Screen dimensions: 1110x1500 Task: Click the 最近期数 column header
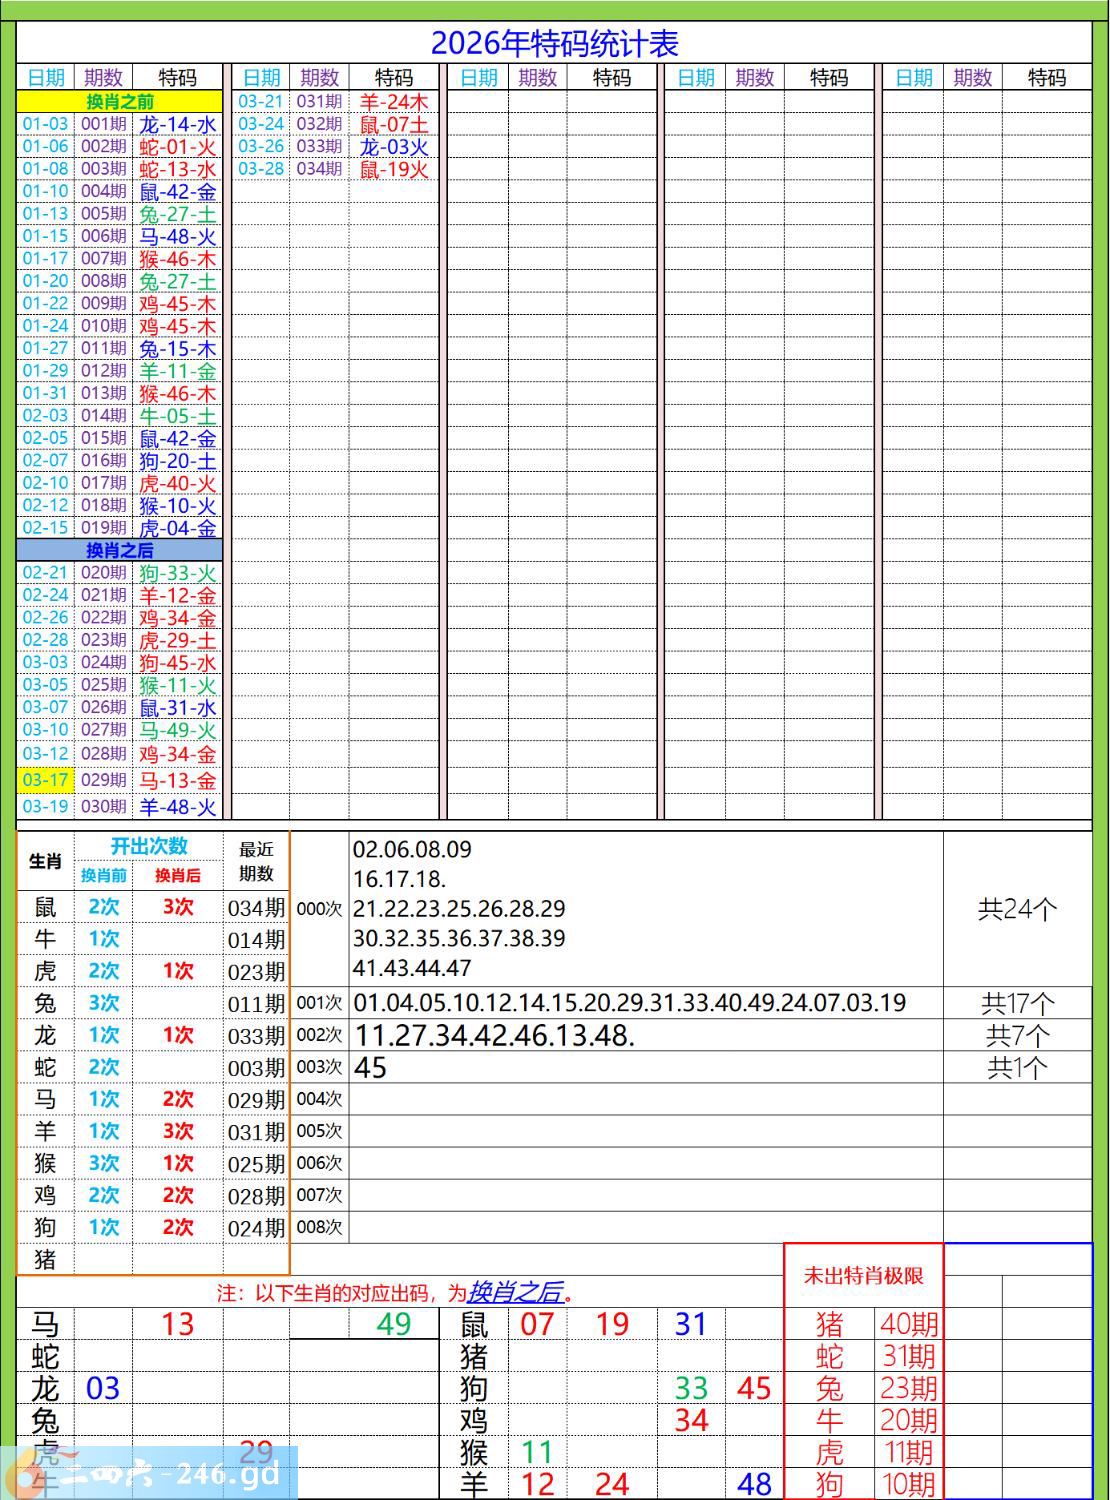[x=256, y=861]
